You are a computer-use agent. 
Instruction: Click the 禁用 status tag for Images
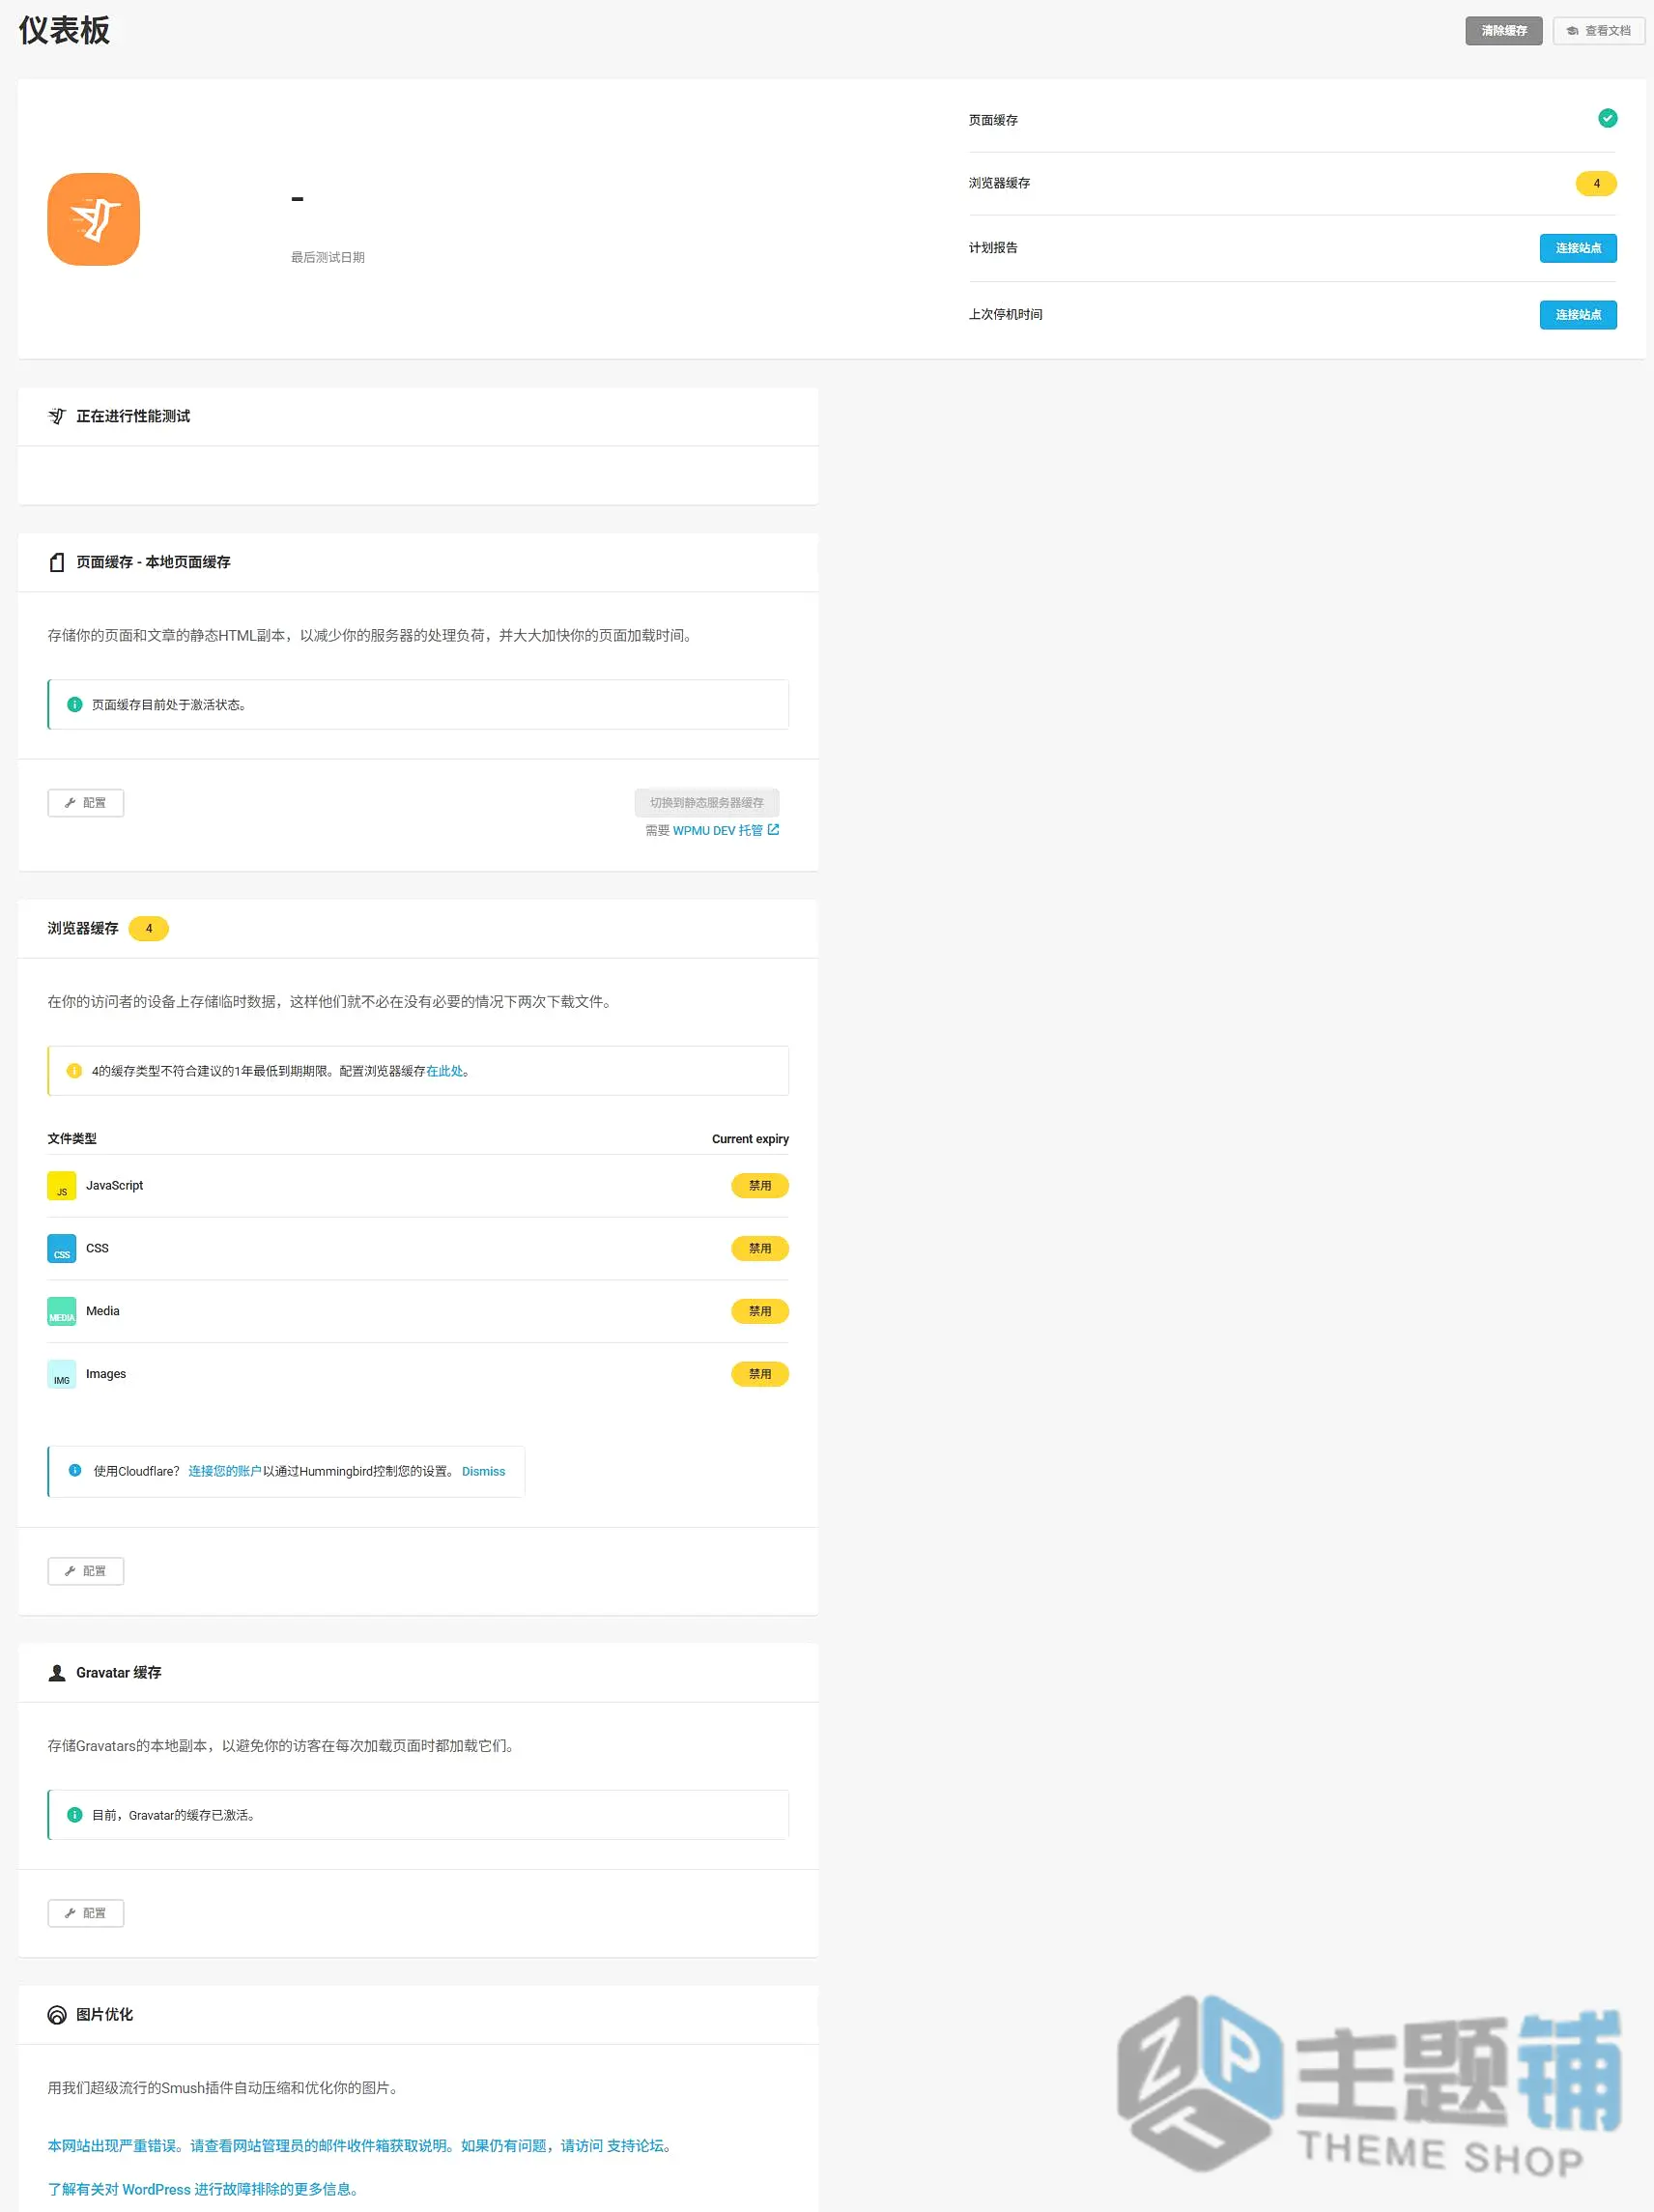[760, 1374]
